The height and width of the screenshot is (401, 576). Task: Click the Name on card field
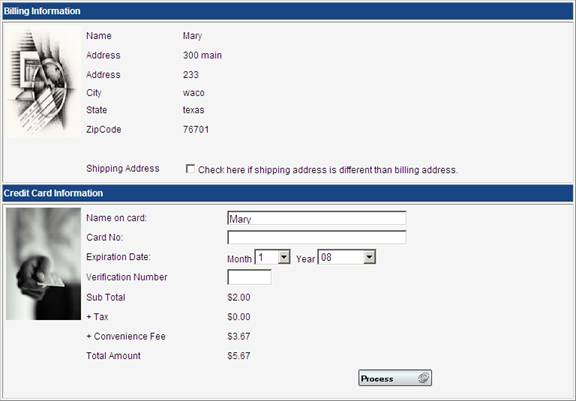point(317,218)
